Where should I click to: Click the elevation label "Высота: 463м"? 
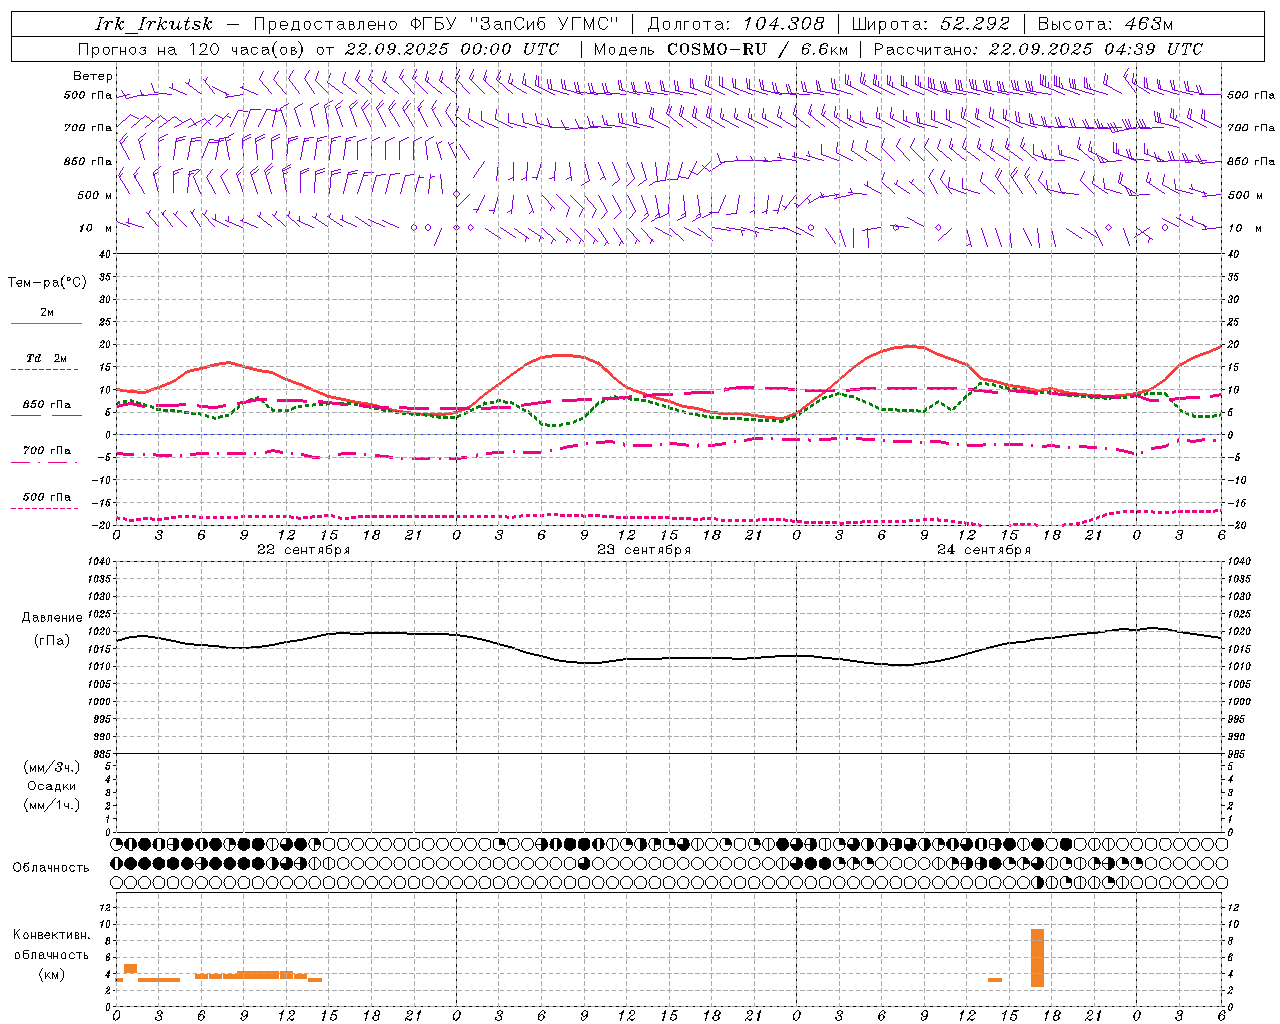(1105, 24)
